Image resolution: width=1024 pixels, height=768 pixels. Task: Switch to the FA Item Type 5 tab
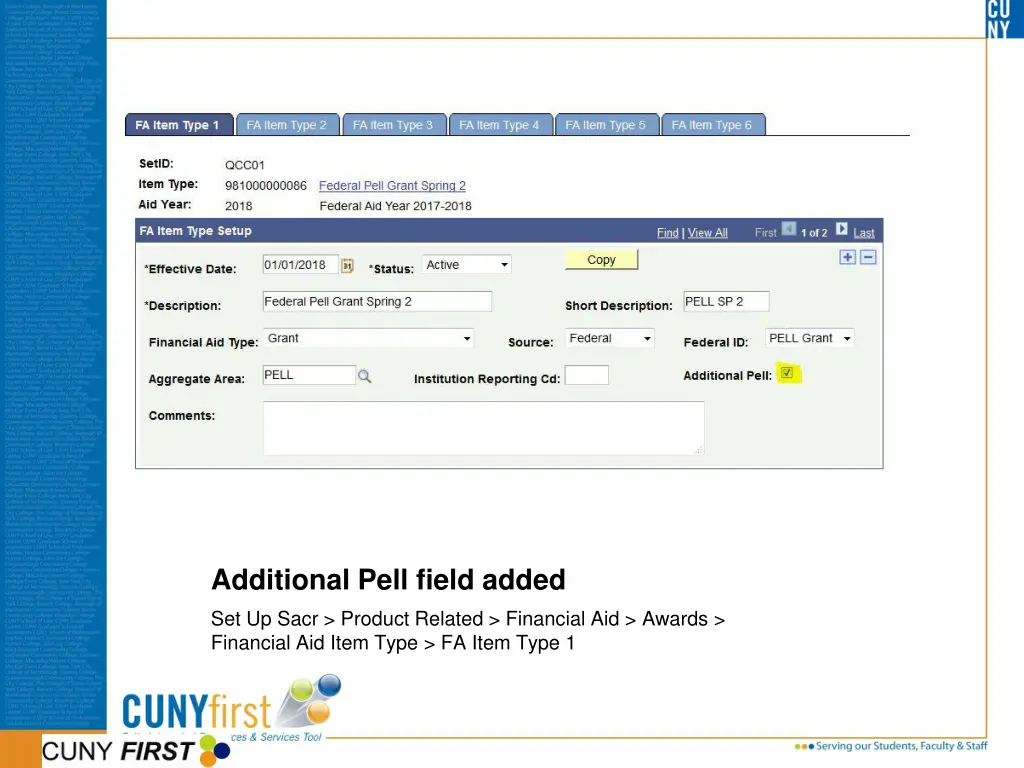[606, 125]
